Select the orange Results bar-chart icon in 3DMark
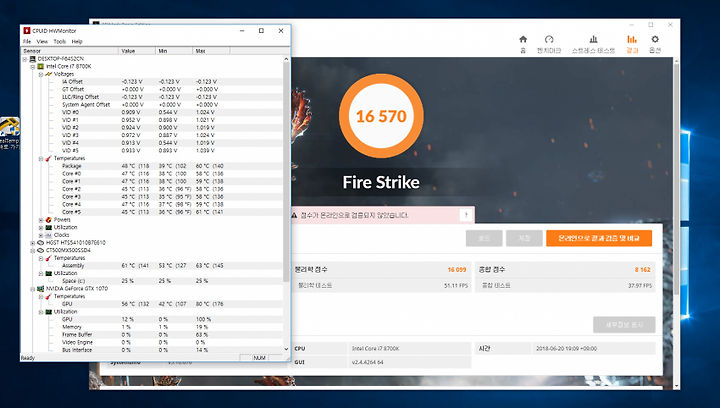Image resolution: width=720 pixels, height=408 pixels. tap(632, 39)
